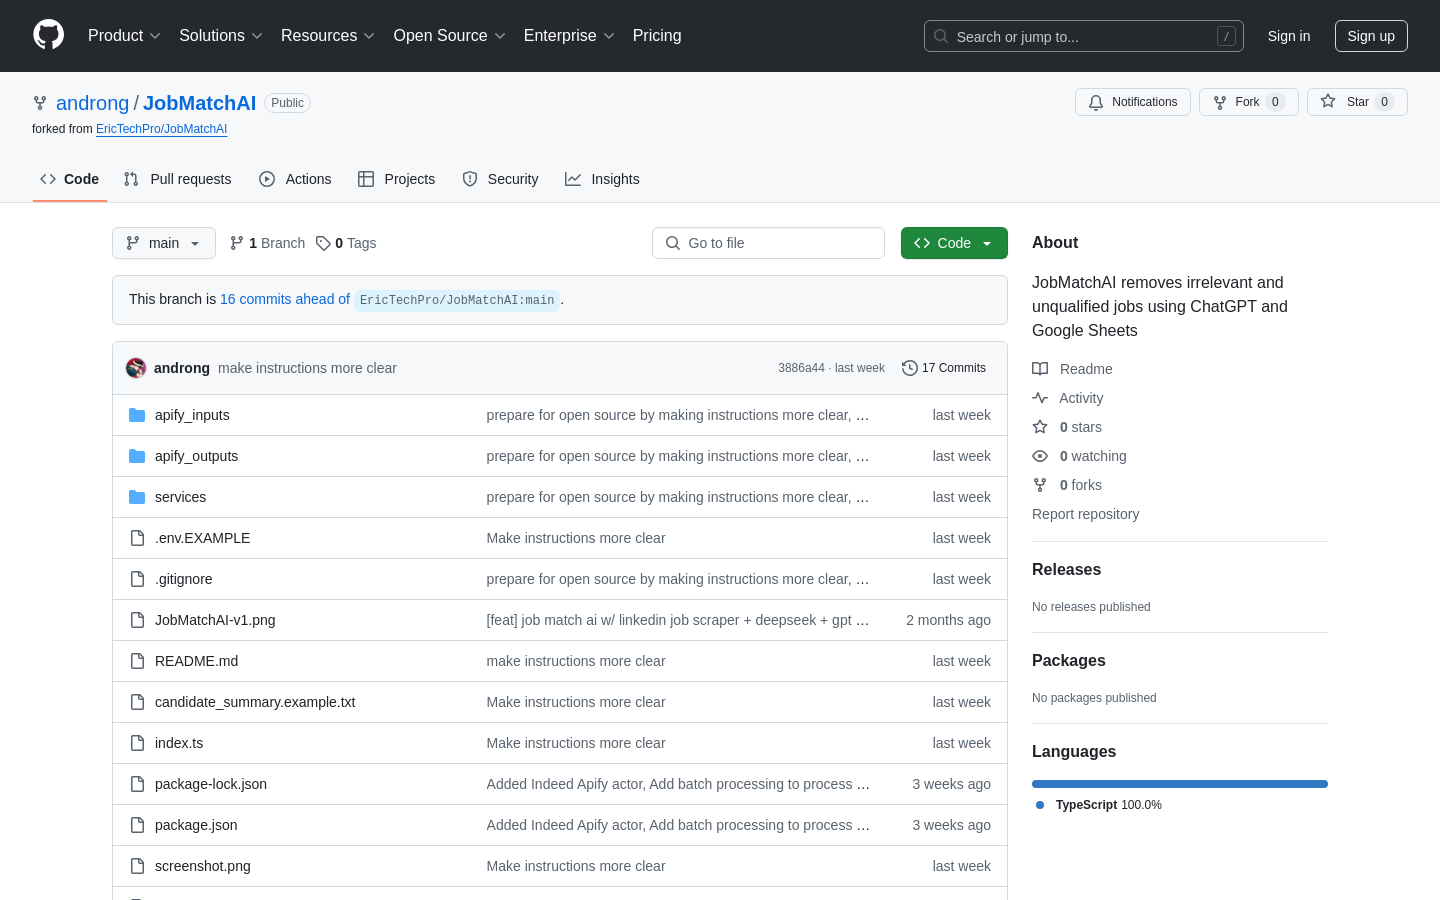Click the star icon beside 0 stars
The width and height of the screenshot is (1440, 900).
1040,427
